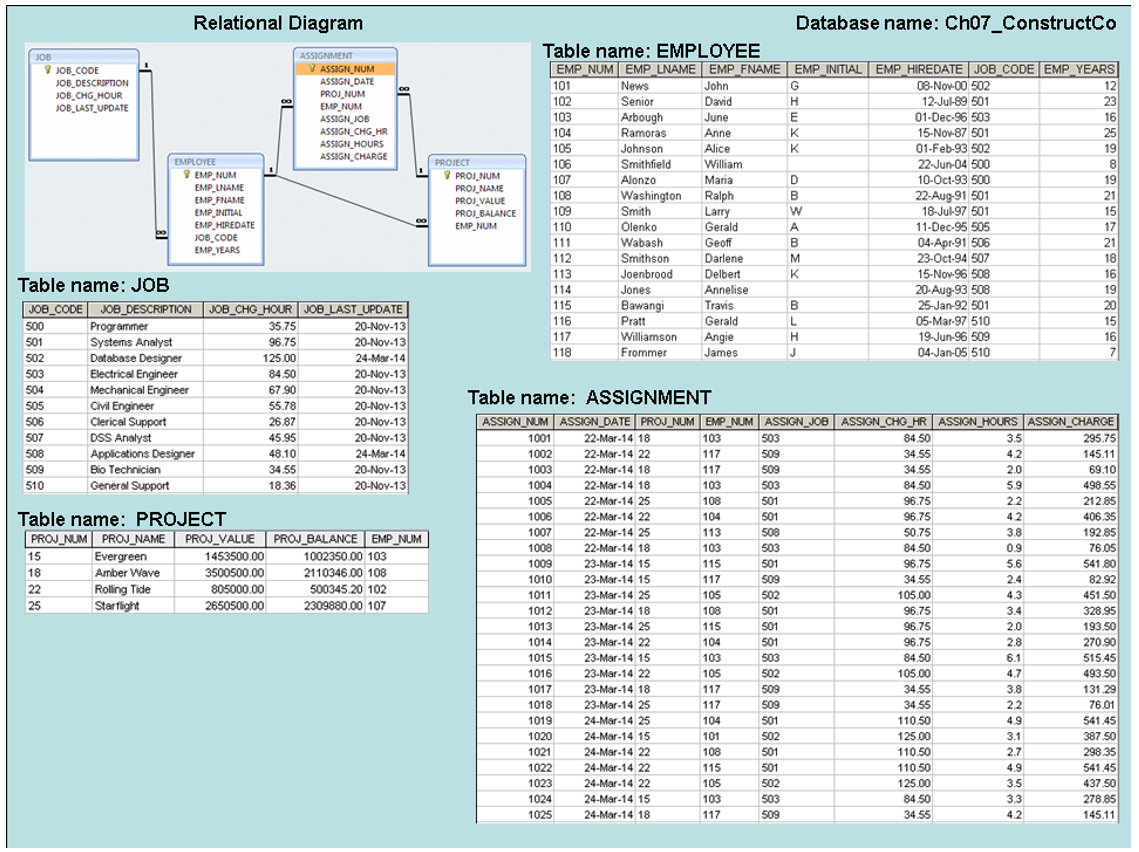Click the key icon beside EMP_NUM in EMPLOYEE box

pos(186,175)
